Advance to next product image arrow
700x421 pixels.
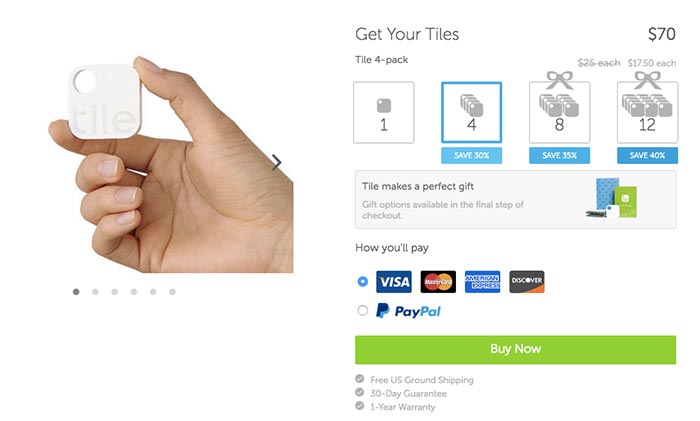click(277, 163)
